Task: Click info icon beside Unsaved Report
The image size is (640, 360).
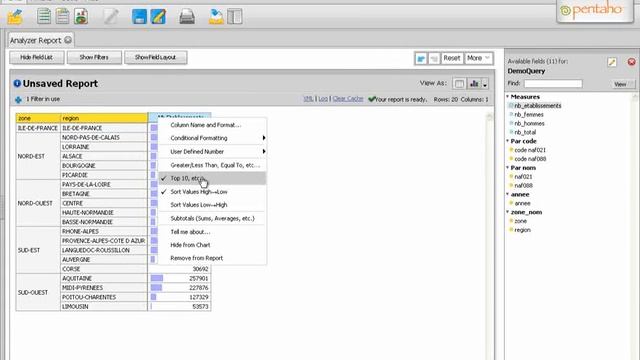Action: [17, 83]
